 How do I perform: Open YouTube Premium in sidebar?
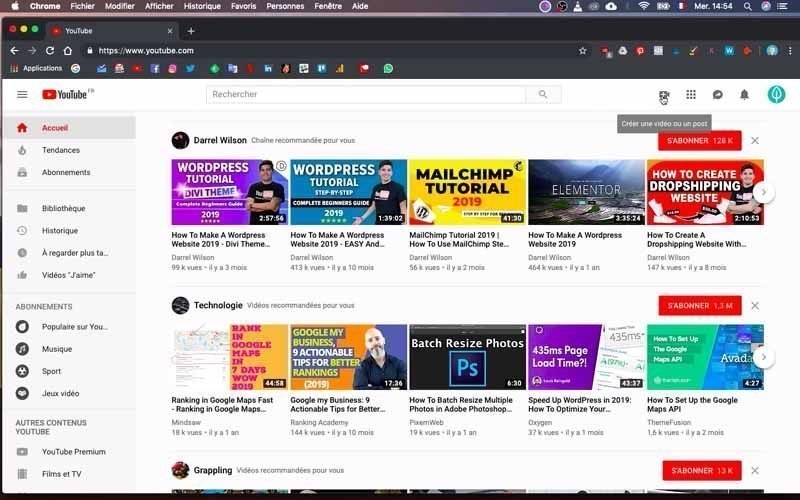tap(69, 452)
